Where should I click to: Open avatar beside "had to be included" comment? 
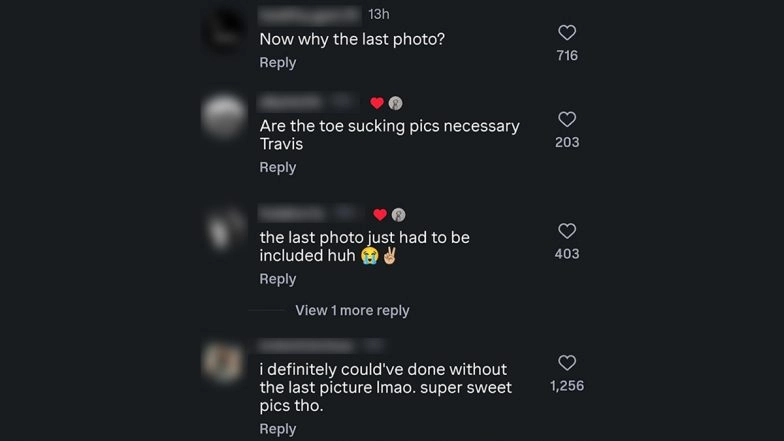[x=222, y=230]
